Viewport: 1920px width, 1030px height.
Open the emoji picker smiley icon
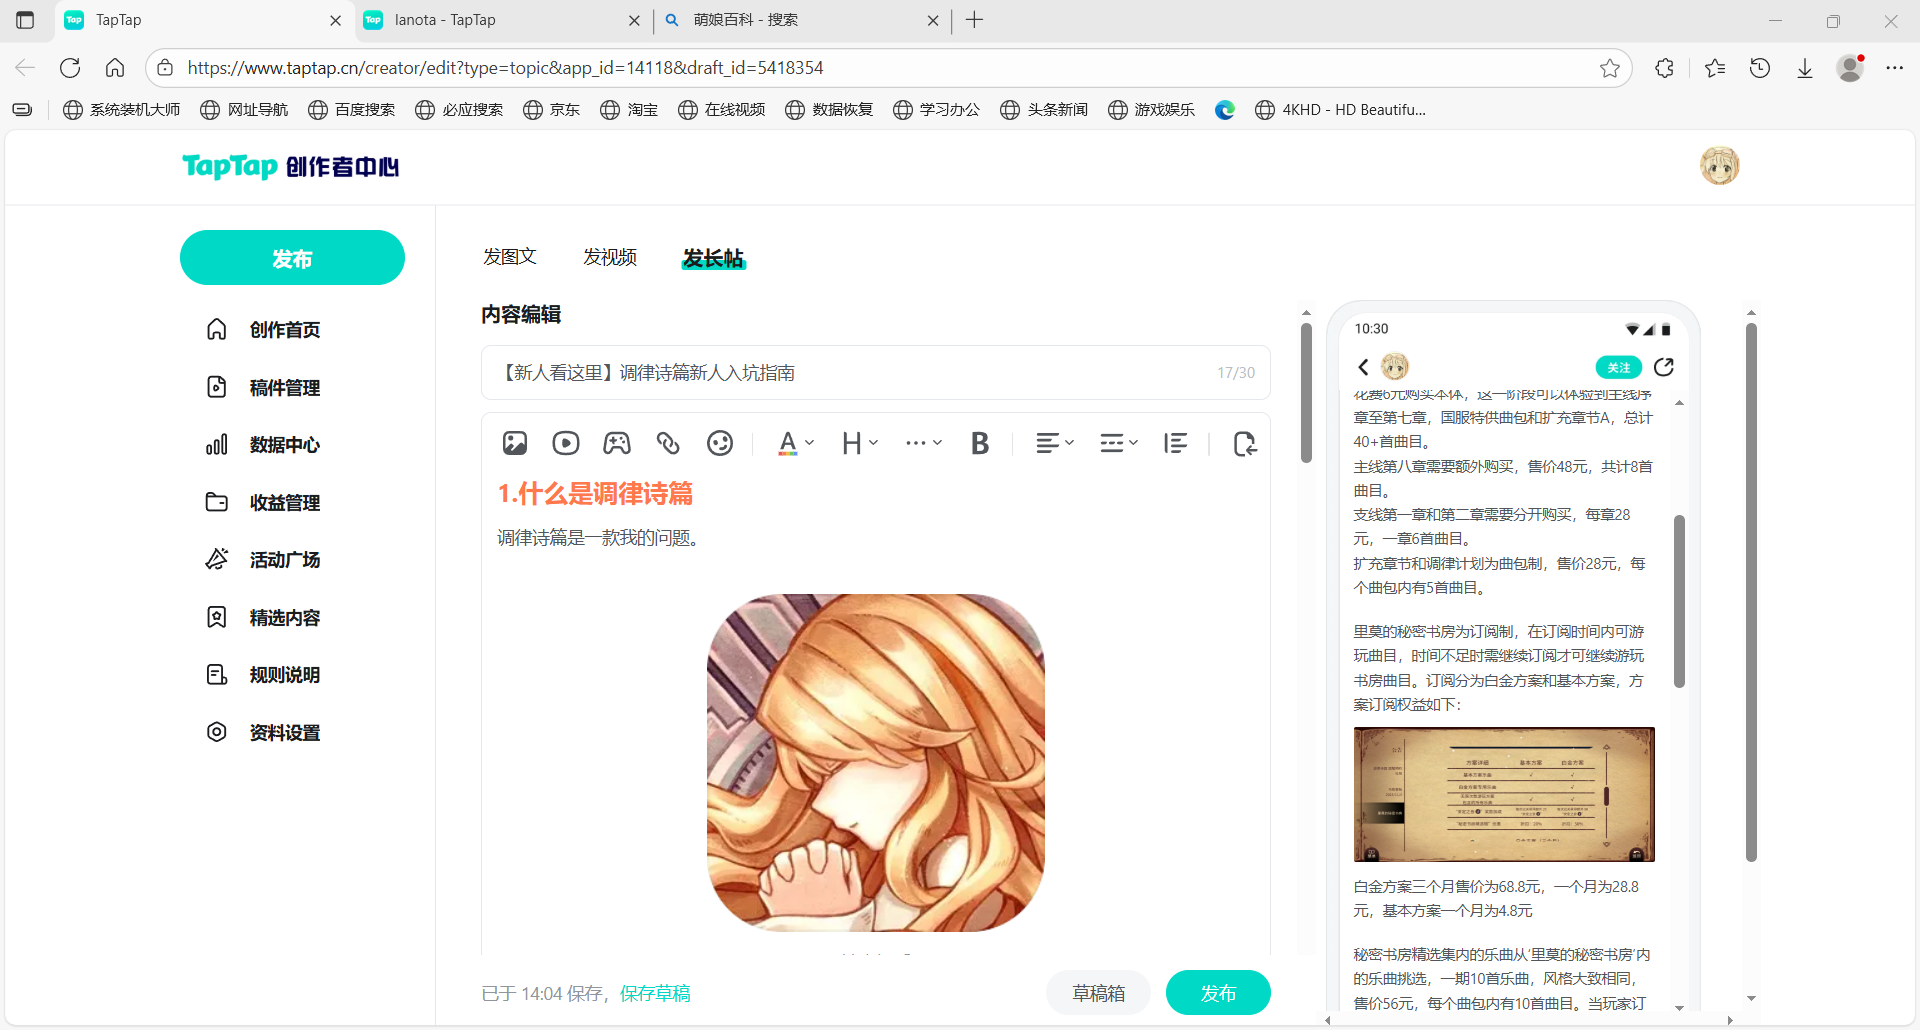point(720,443)
